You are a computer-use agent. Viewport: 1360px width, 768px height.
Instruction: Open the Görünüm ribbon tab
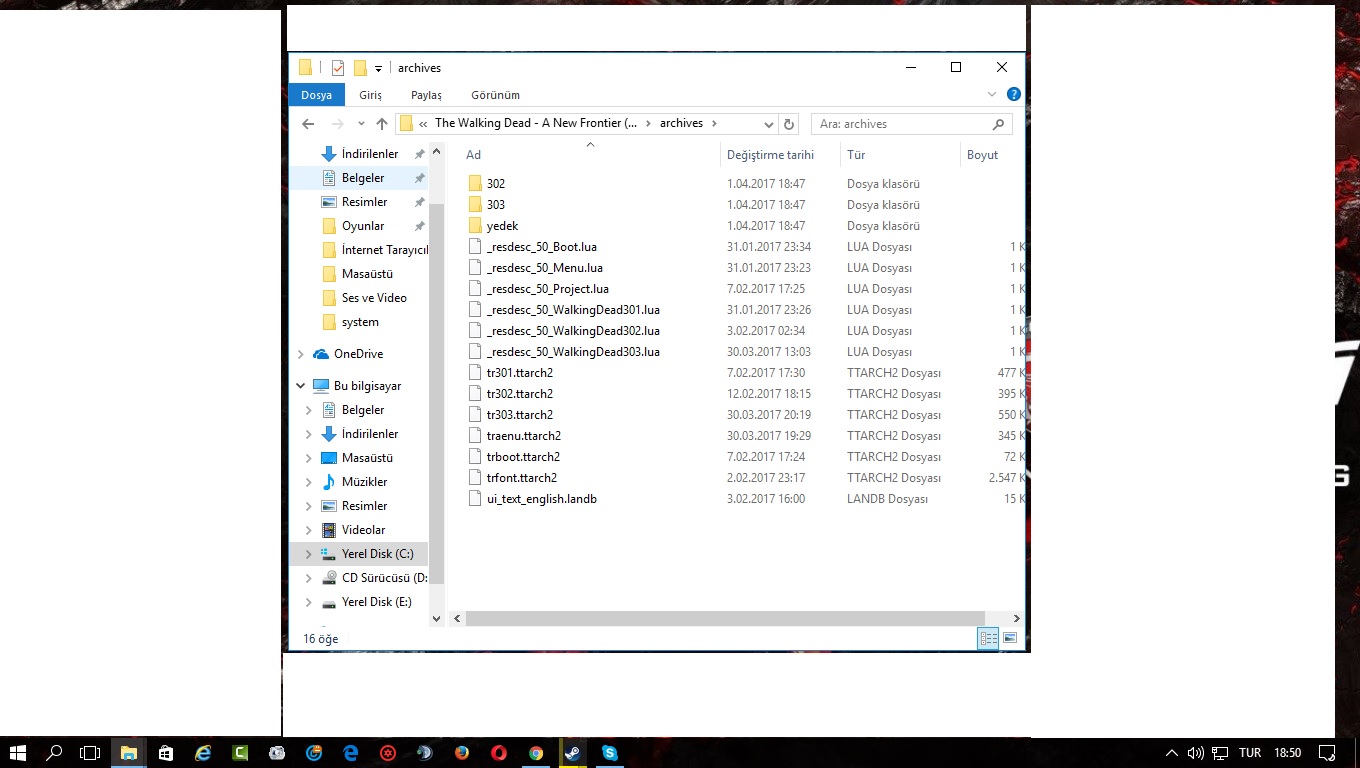(x=495, y=95)
